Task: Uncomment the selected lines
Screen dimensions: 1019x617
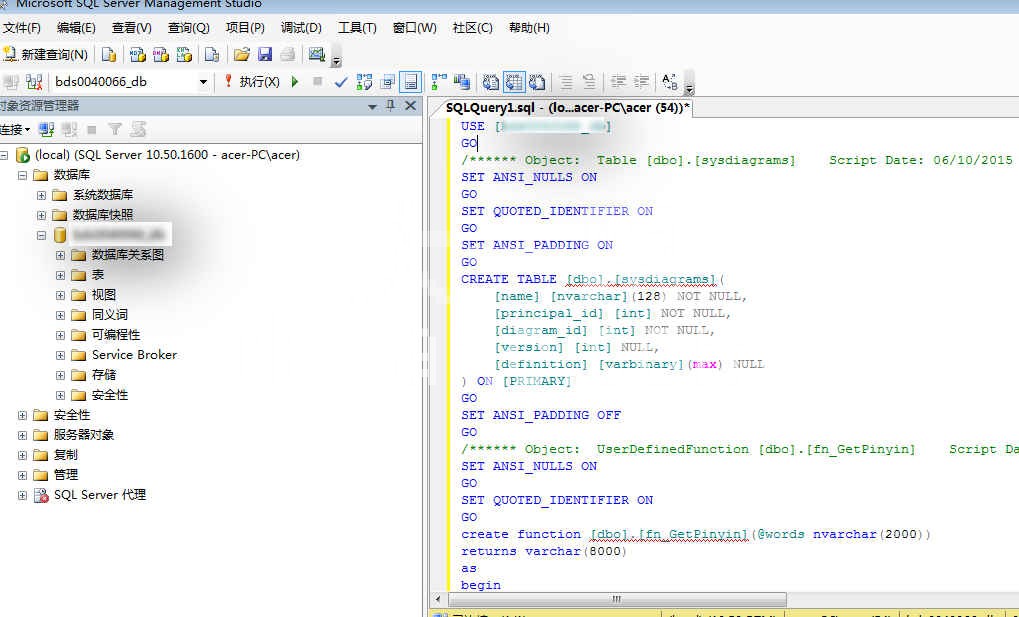Action: click(x=589, y=82)
